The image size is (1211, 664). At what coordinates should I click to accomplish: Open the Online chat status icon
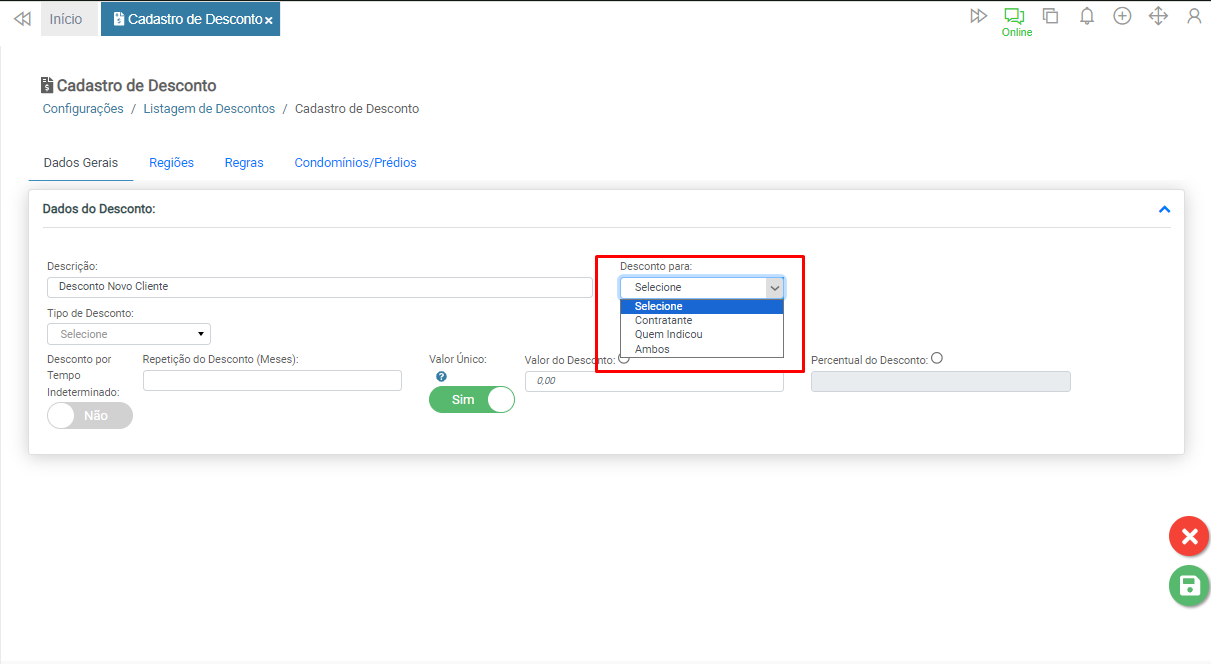[x=1015, y=17]
